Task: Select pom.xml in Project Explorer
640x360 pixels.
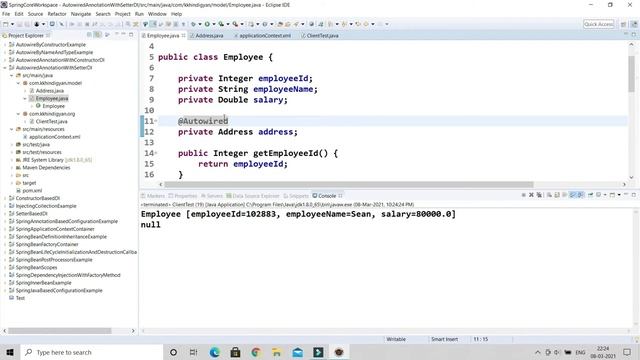Action: click(32, 191)
